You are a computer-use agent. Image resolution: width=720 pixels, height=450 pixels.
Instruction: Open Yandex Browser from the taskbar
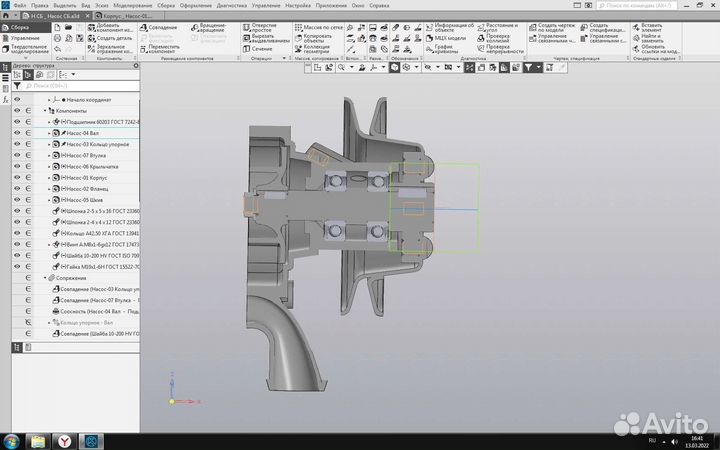click(64, 440)
